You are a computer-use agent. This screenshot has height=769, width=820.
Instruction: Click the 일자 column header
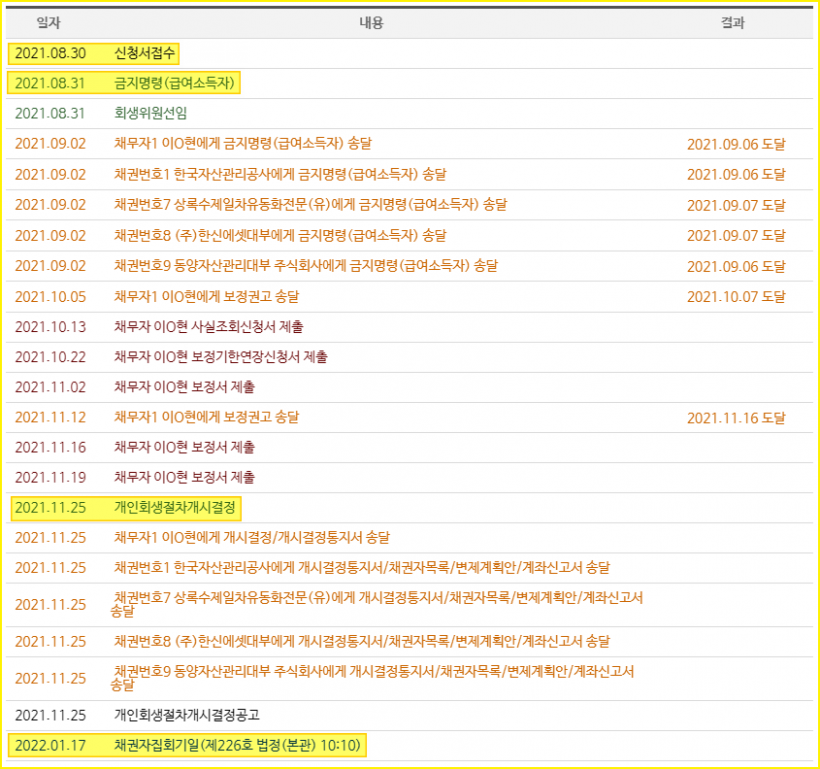pyautogui.click(x=49, y=22)
